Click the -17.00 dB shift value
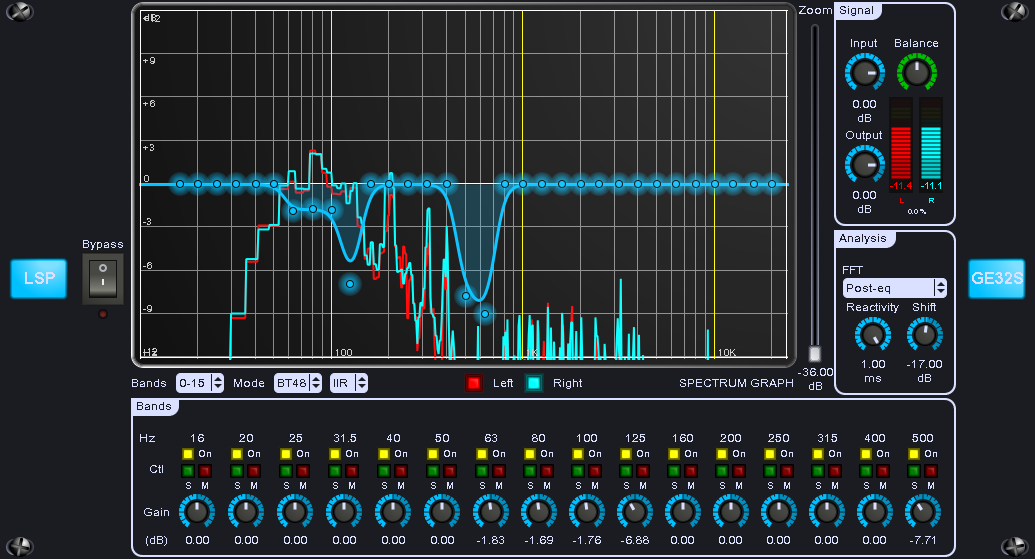Screen dimensions: 1035x559 pos(924,364)
